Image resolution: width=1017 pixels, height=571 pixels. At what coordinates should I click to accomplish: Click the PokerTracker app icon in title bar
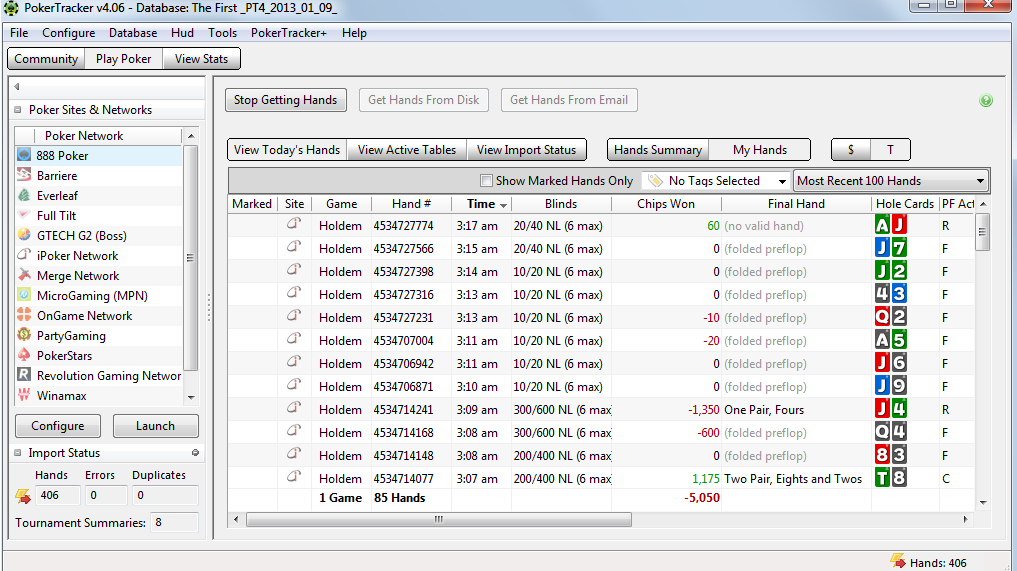(x=11, y=8)
